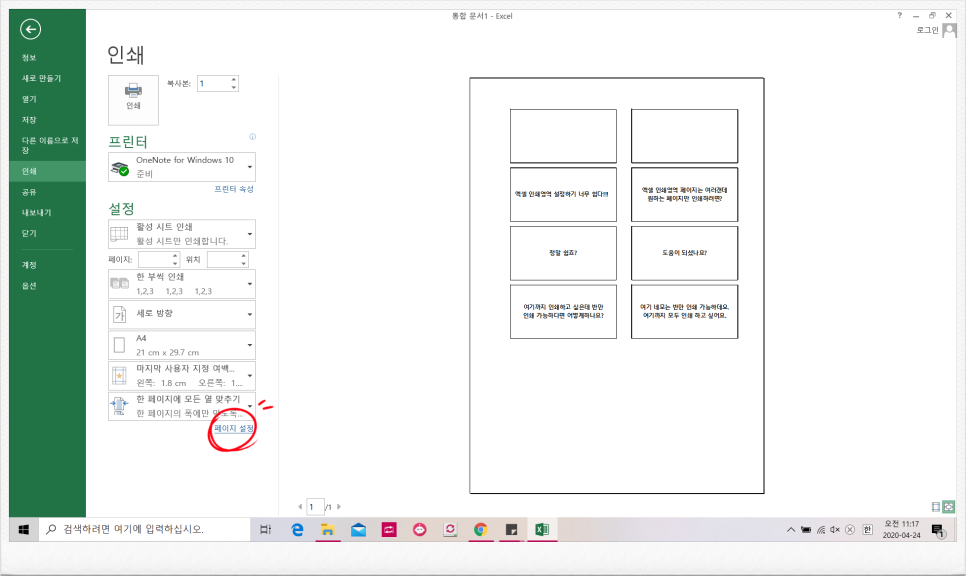Increase the 페이지 start page value
This screenshot has width=966, height=576.
(x=175, y=256)
